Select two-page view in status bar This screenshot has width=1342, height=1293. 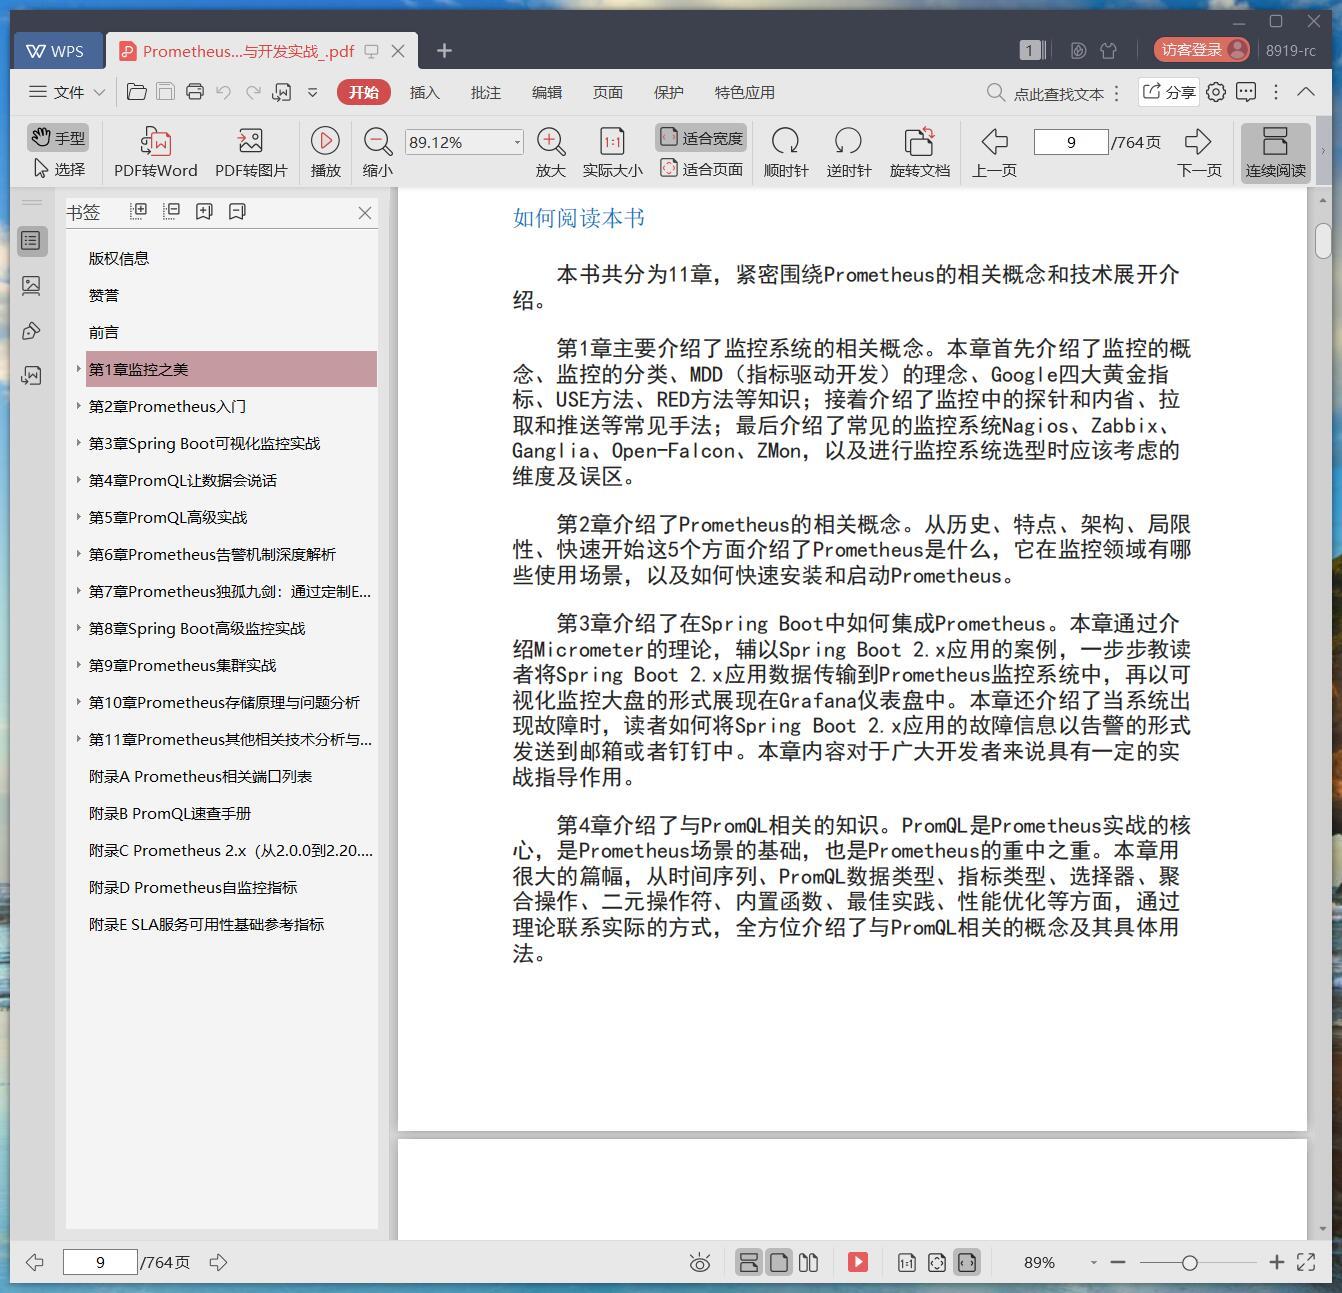809,1262
